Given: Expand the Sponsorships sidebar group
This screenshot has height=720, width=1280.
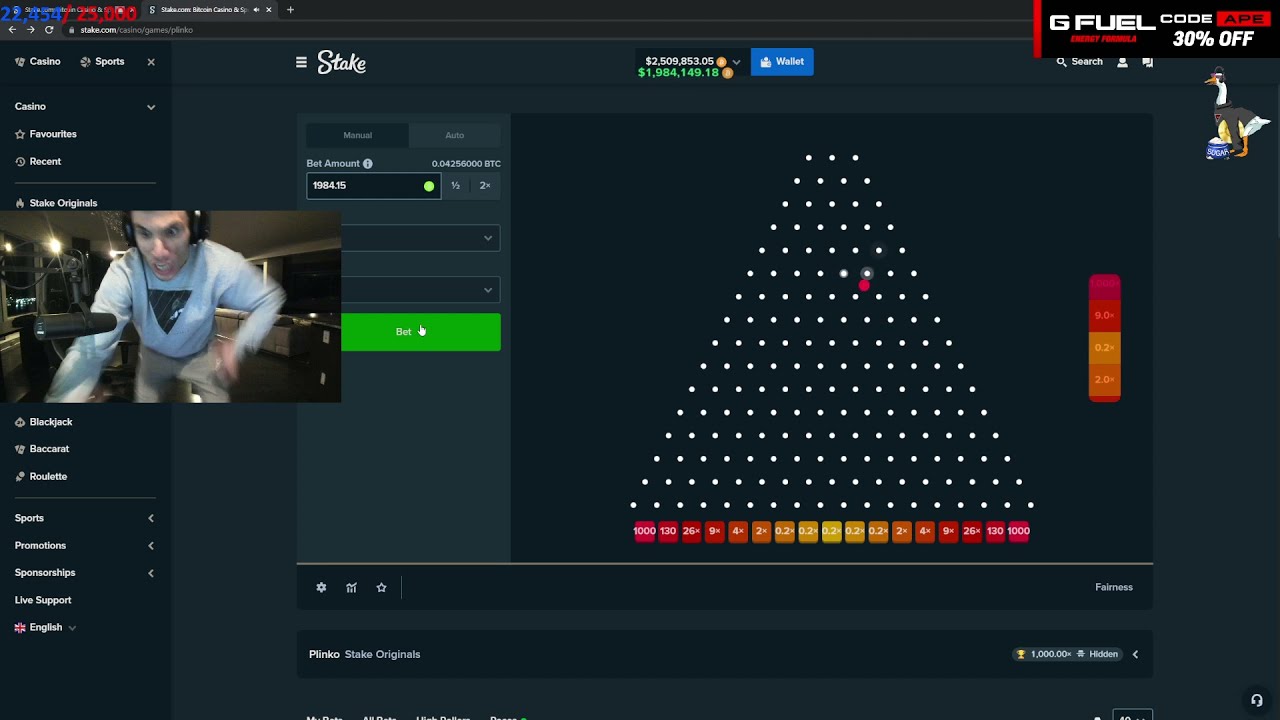Looking at the screenshot, I should (151, 573).
